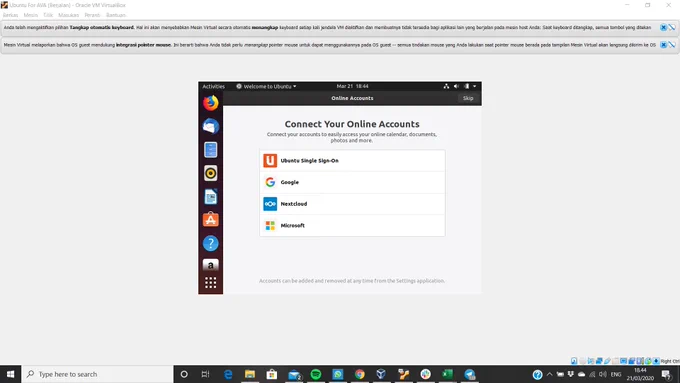Click the VirtualBox shared folders status icon
The image size is (680, 383).
[615, 361]
